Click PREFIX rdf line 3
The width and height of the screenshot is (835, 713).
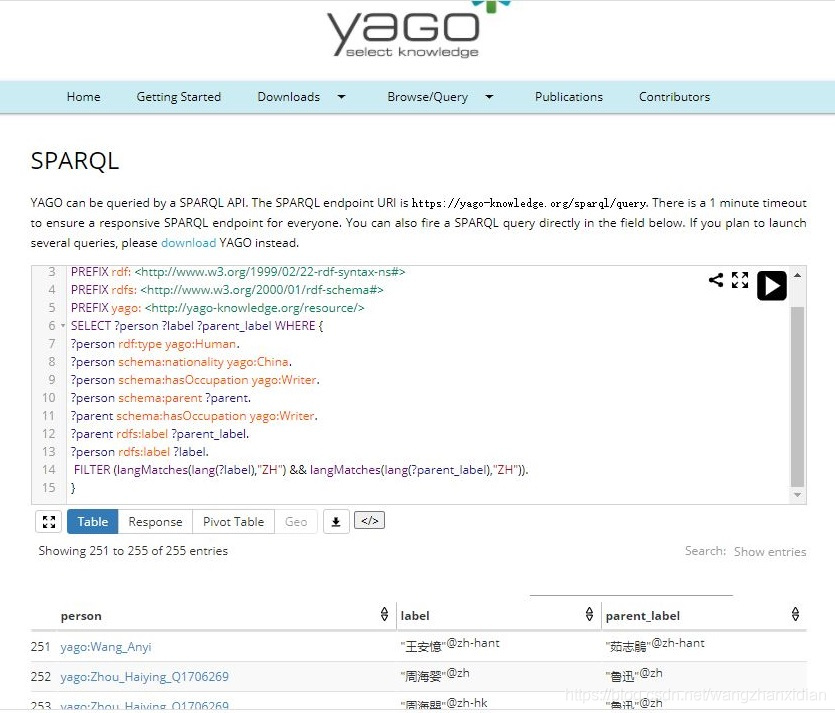tap(238, 272)
